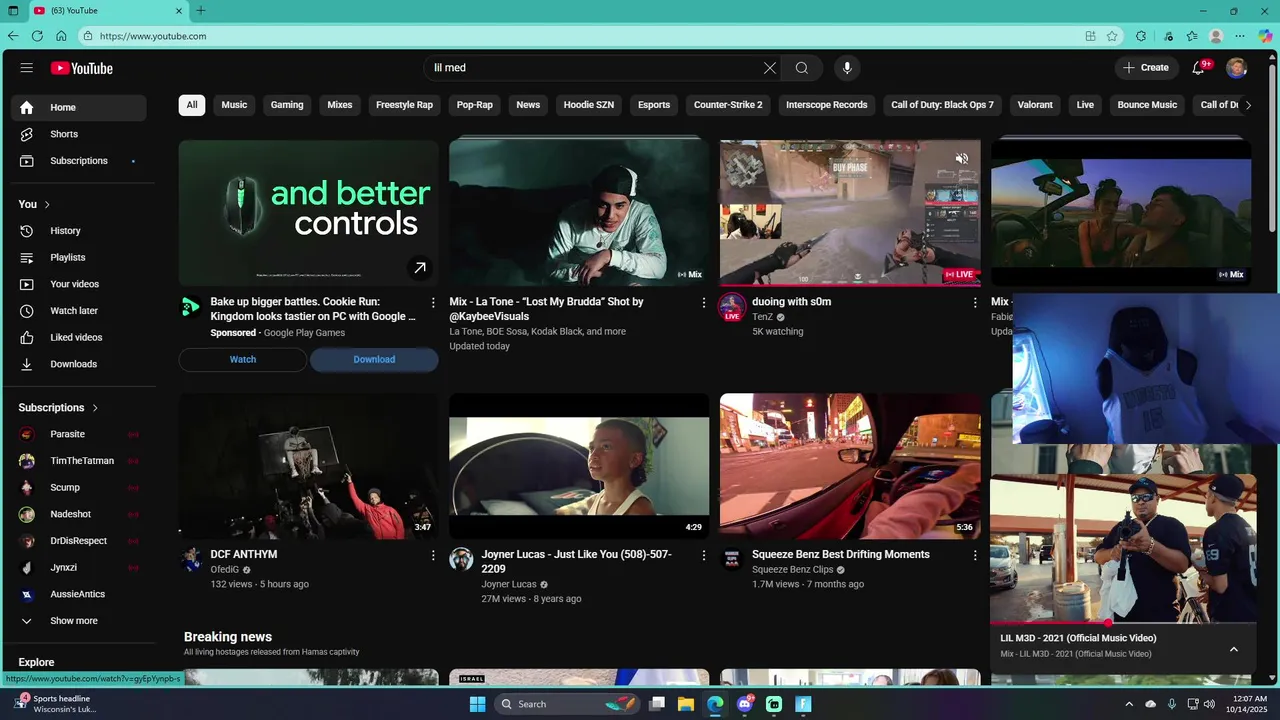This screenshot has height=720, width=1280.
Task: Open History in the sidebar
Action: [x=80, y=231]
